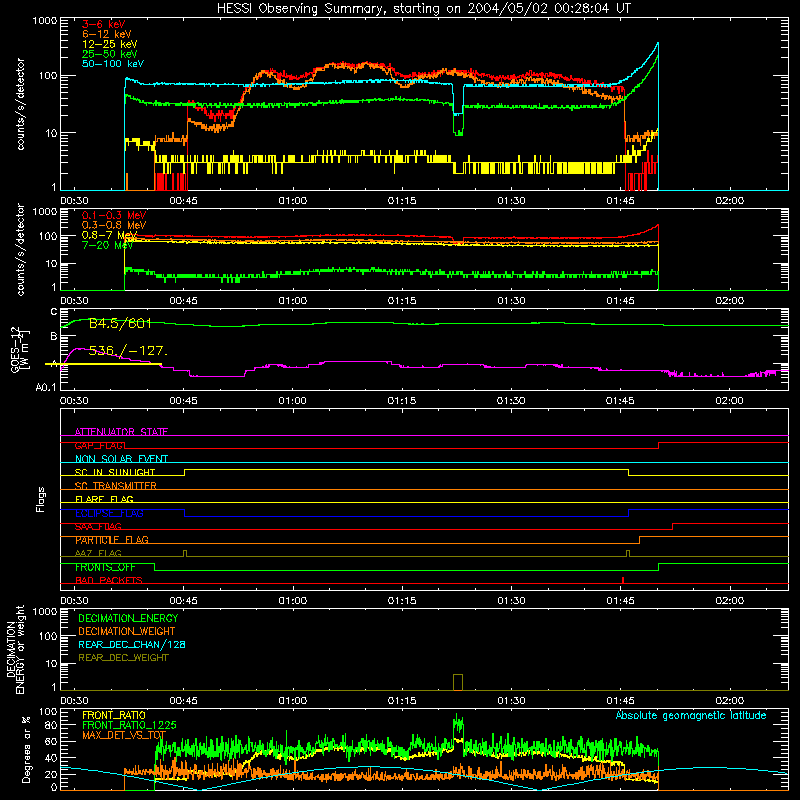The image size is (800, 800).
Task: Pick the FRONTS_OFF flag label
Action: (105, 567)
